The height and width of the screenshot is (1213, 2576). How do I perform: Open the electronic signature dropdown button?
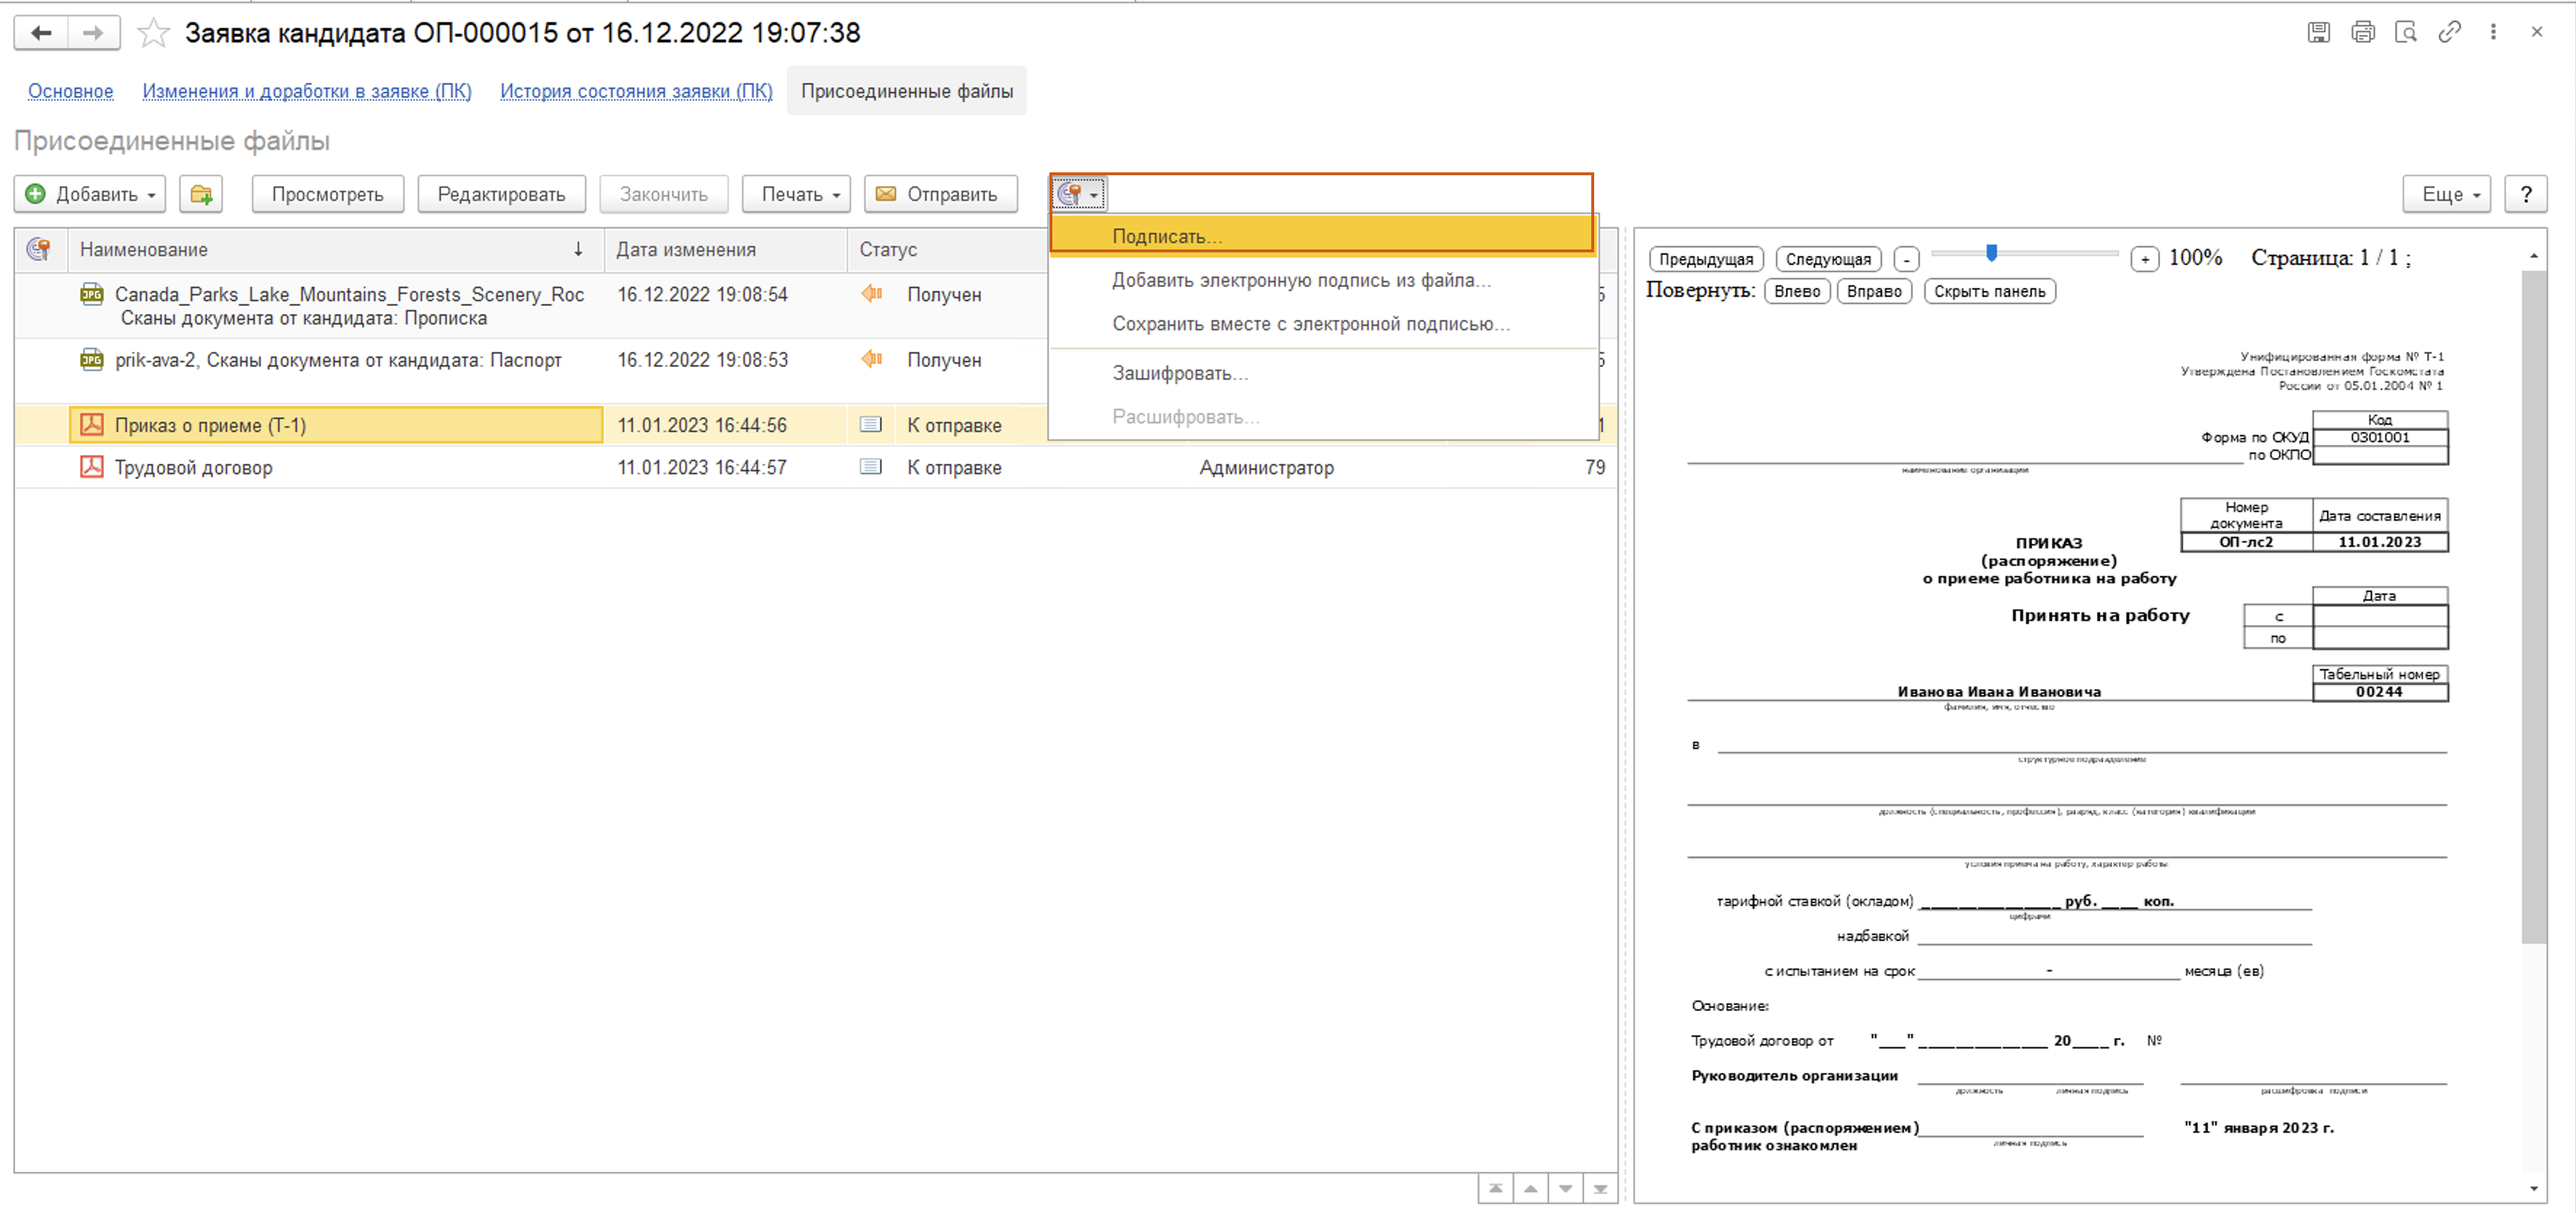click(x=1078, y=194)
